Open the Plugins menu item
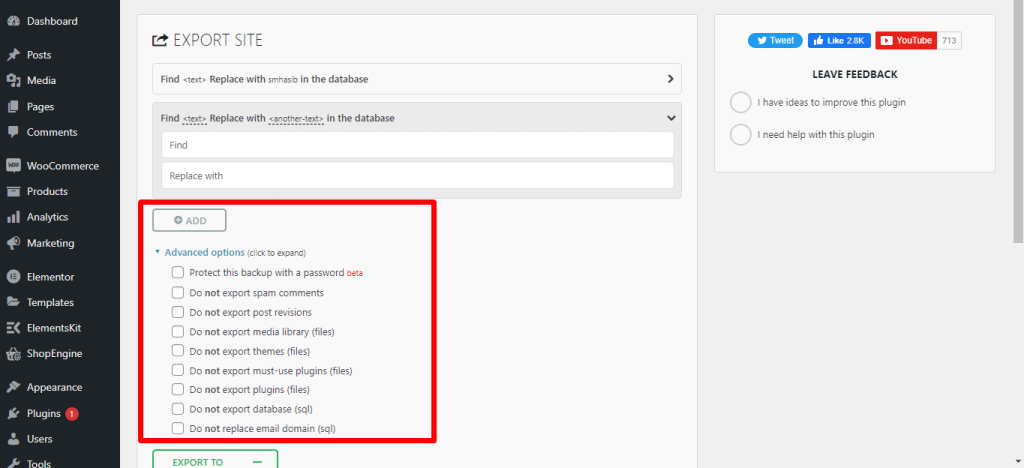The width and height of the screenshot is (1024, 468). [x=43, y=413]
